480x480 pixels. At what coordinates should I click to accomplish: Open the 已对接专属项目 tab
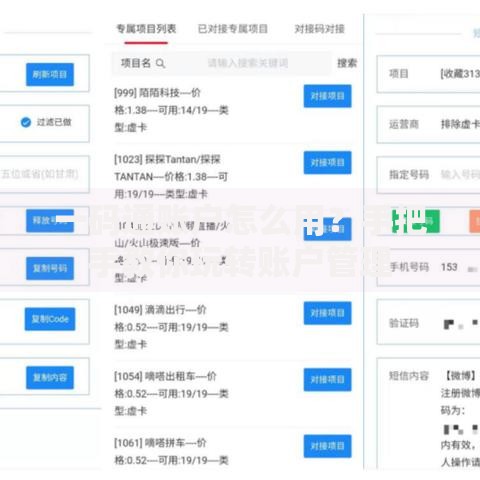(x=233, y=29)
